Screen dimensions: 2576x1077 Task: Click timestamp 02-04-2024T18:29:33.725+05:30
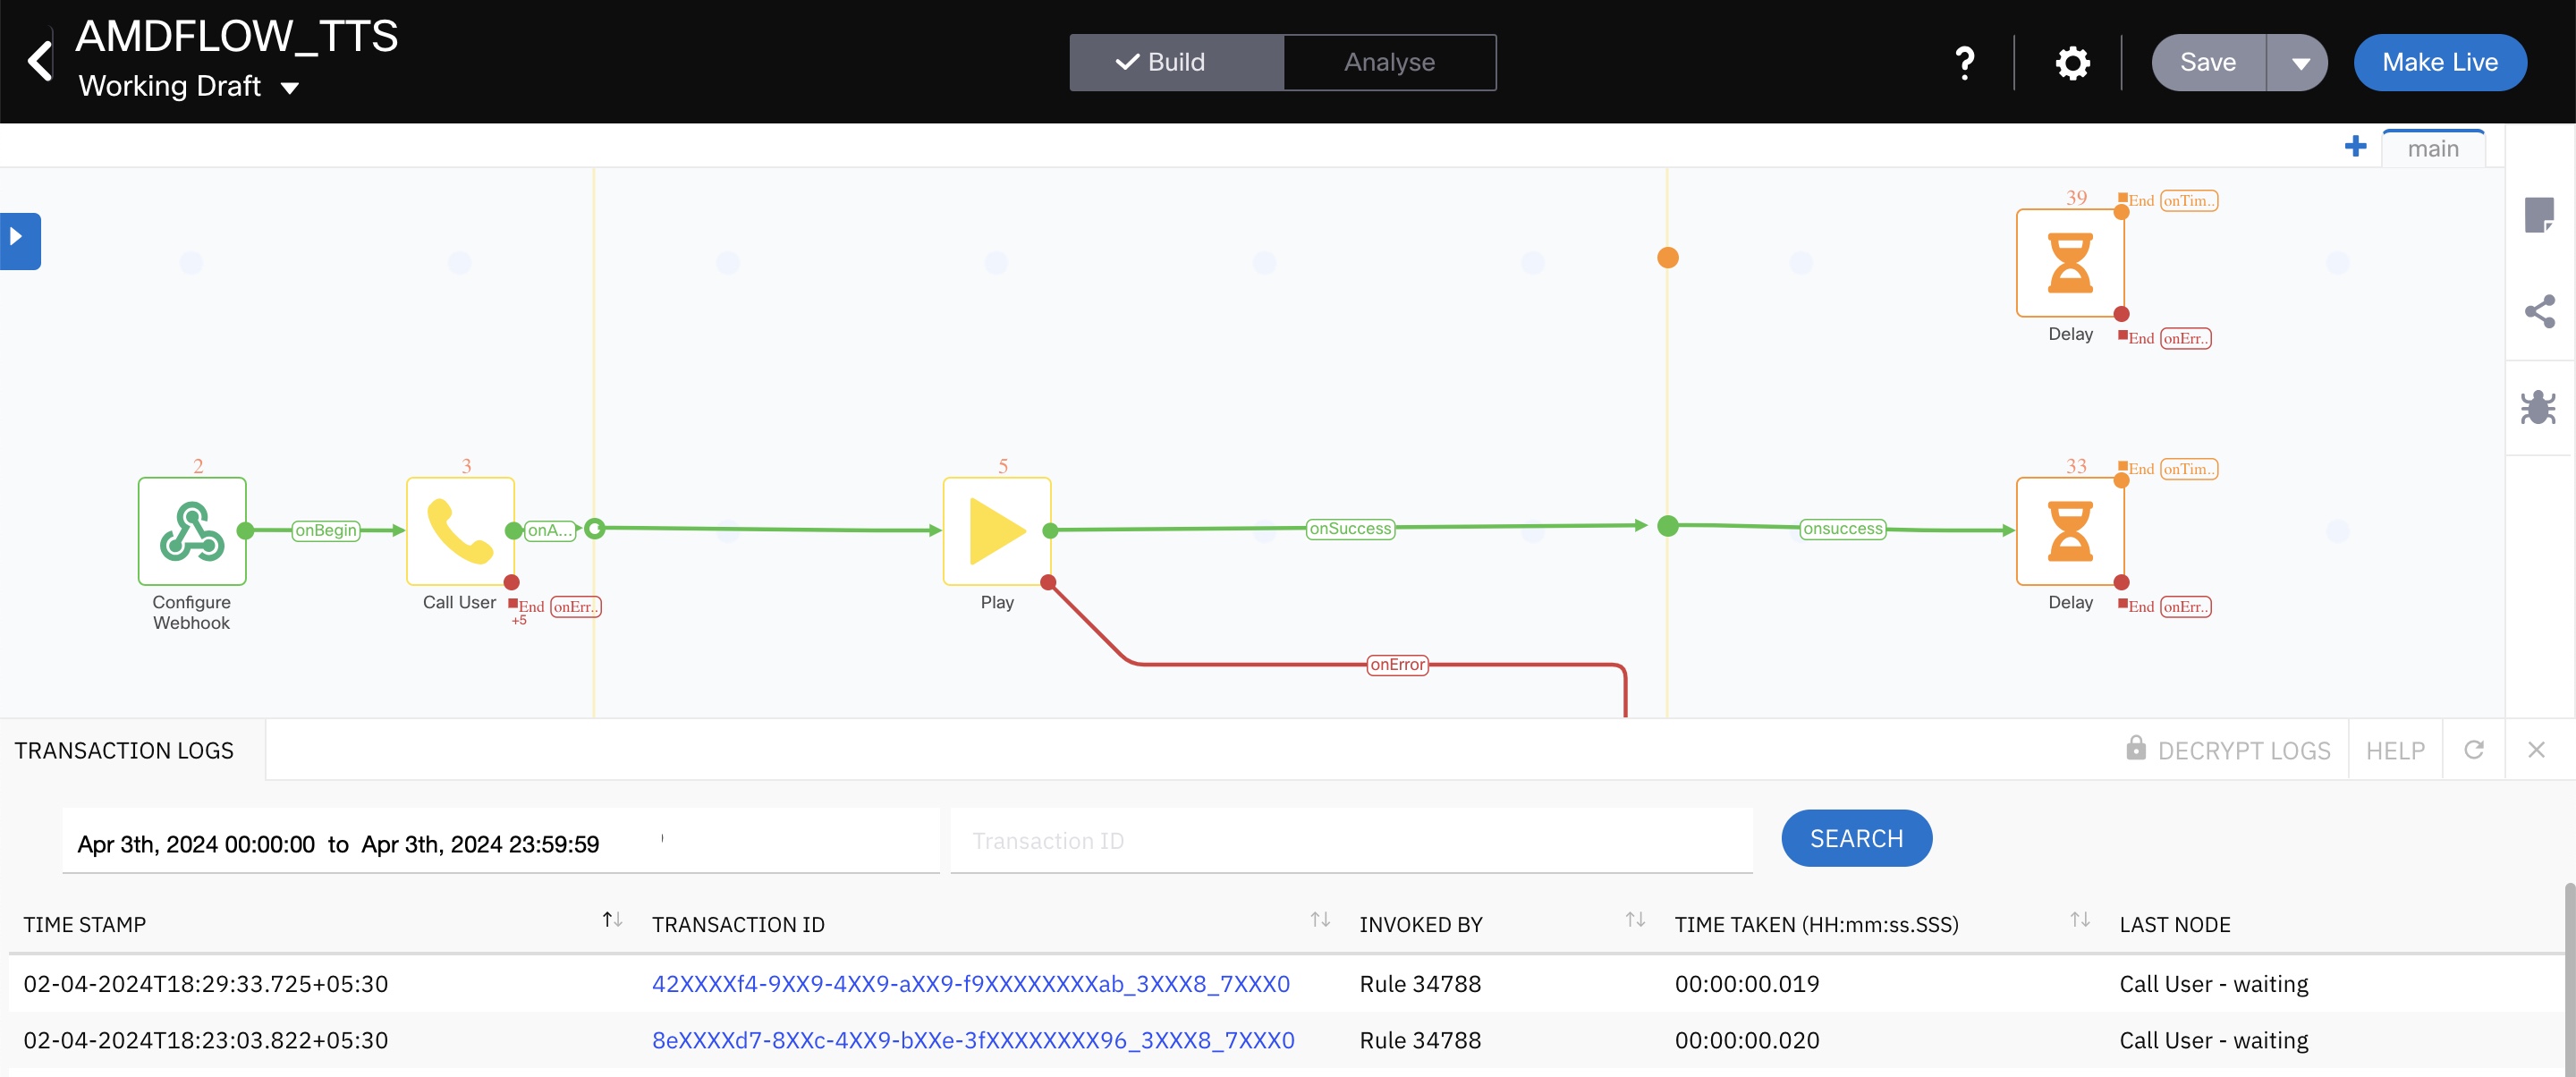pyautogui.click(x=206, y=984)
